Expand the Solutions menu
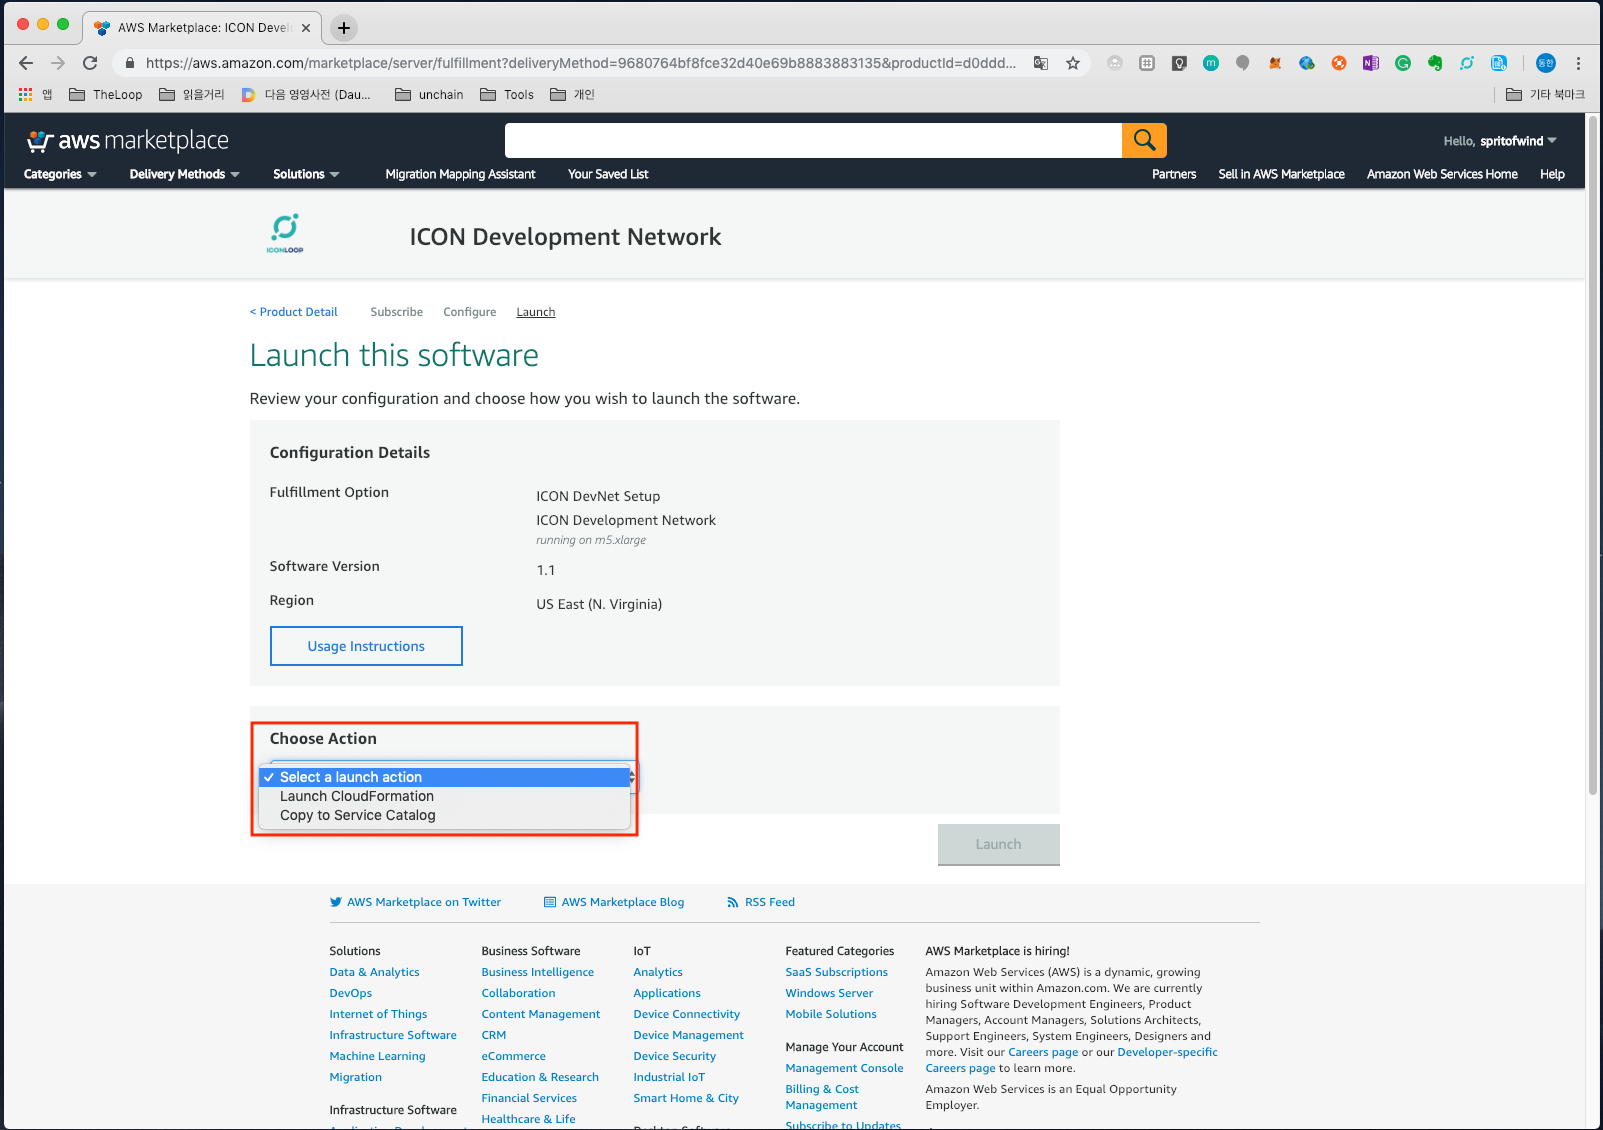Image resolution: width=1603 pixels, height=1130 pixels. point(306,174)
